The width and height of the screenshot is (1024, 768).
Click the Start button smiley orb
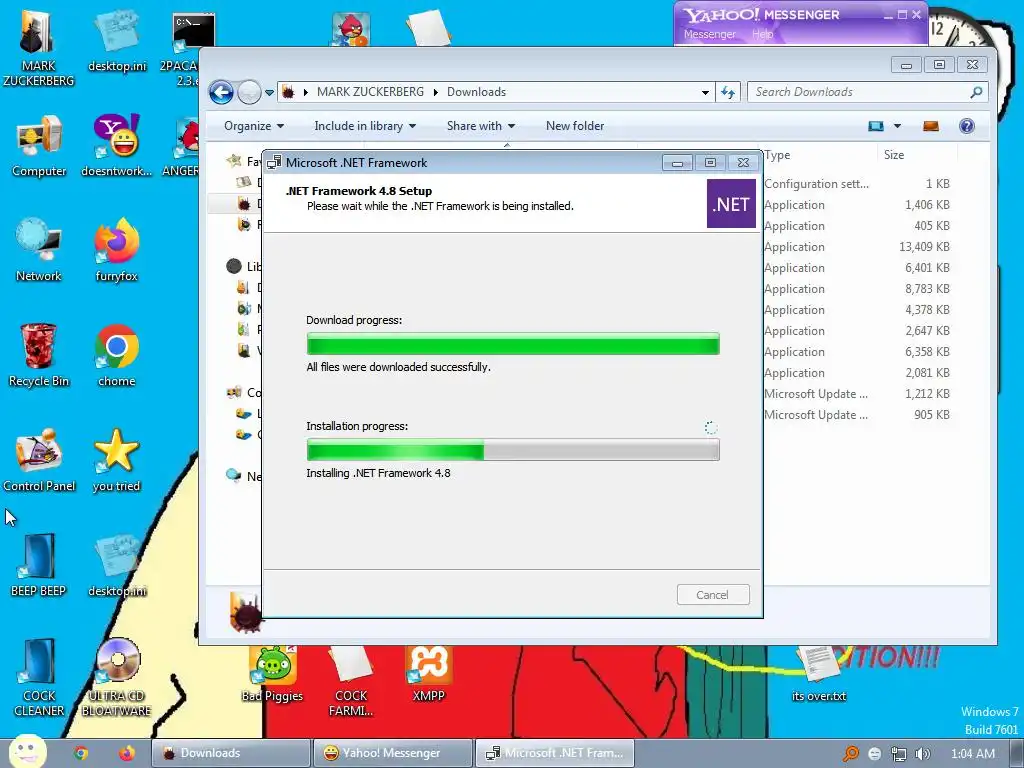pos(27,752)
